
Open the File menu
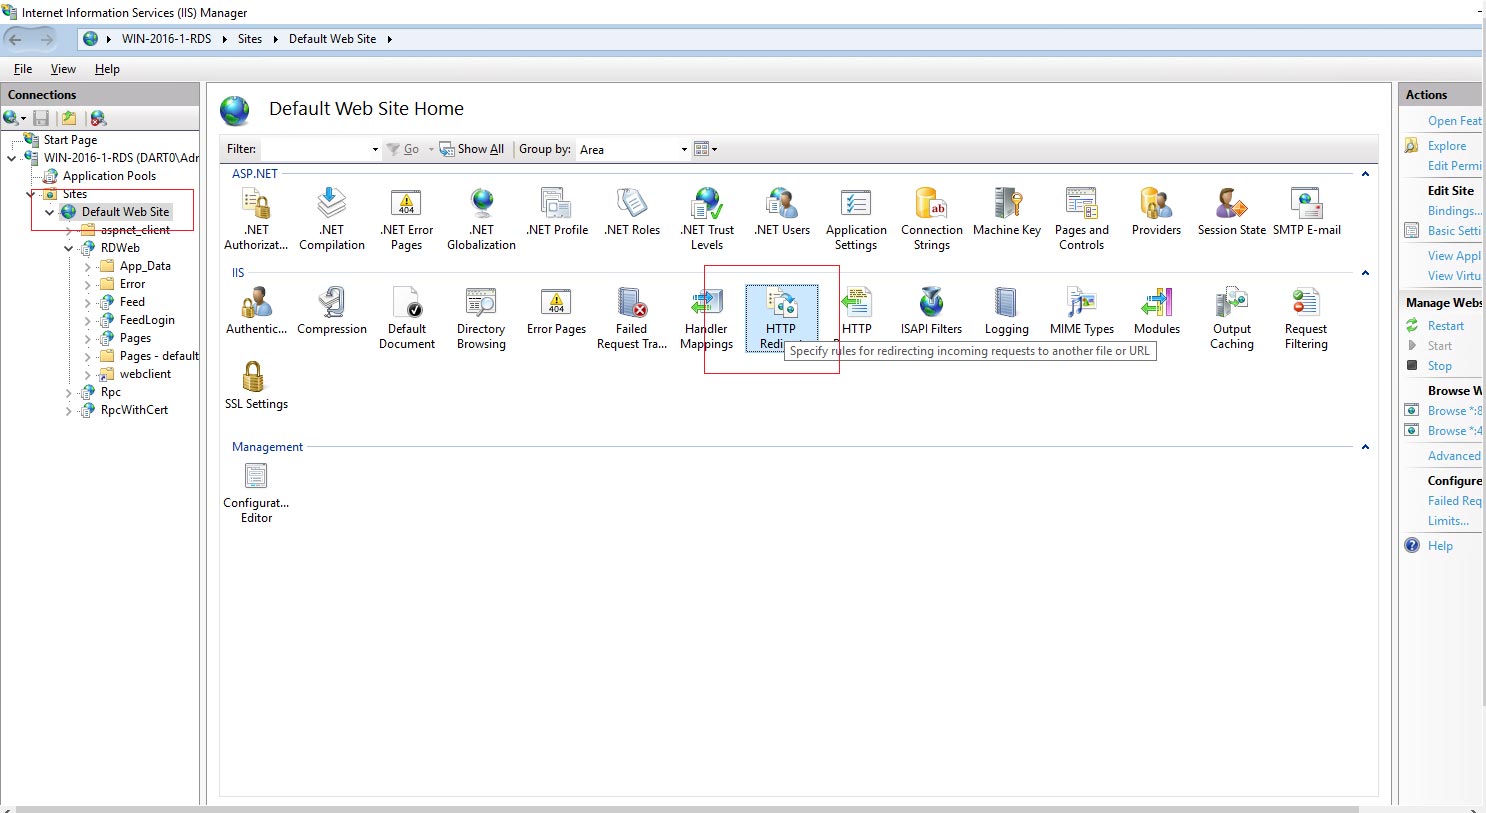(23, 69)
